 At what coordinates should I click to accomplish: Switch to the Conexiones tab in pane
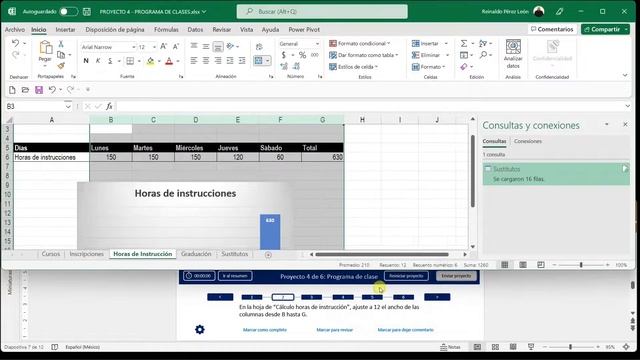[528, 141]
